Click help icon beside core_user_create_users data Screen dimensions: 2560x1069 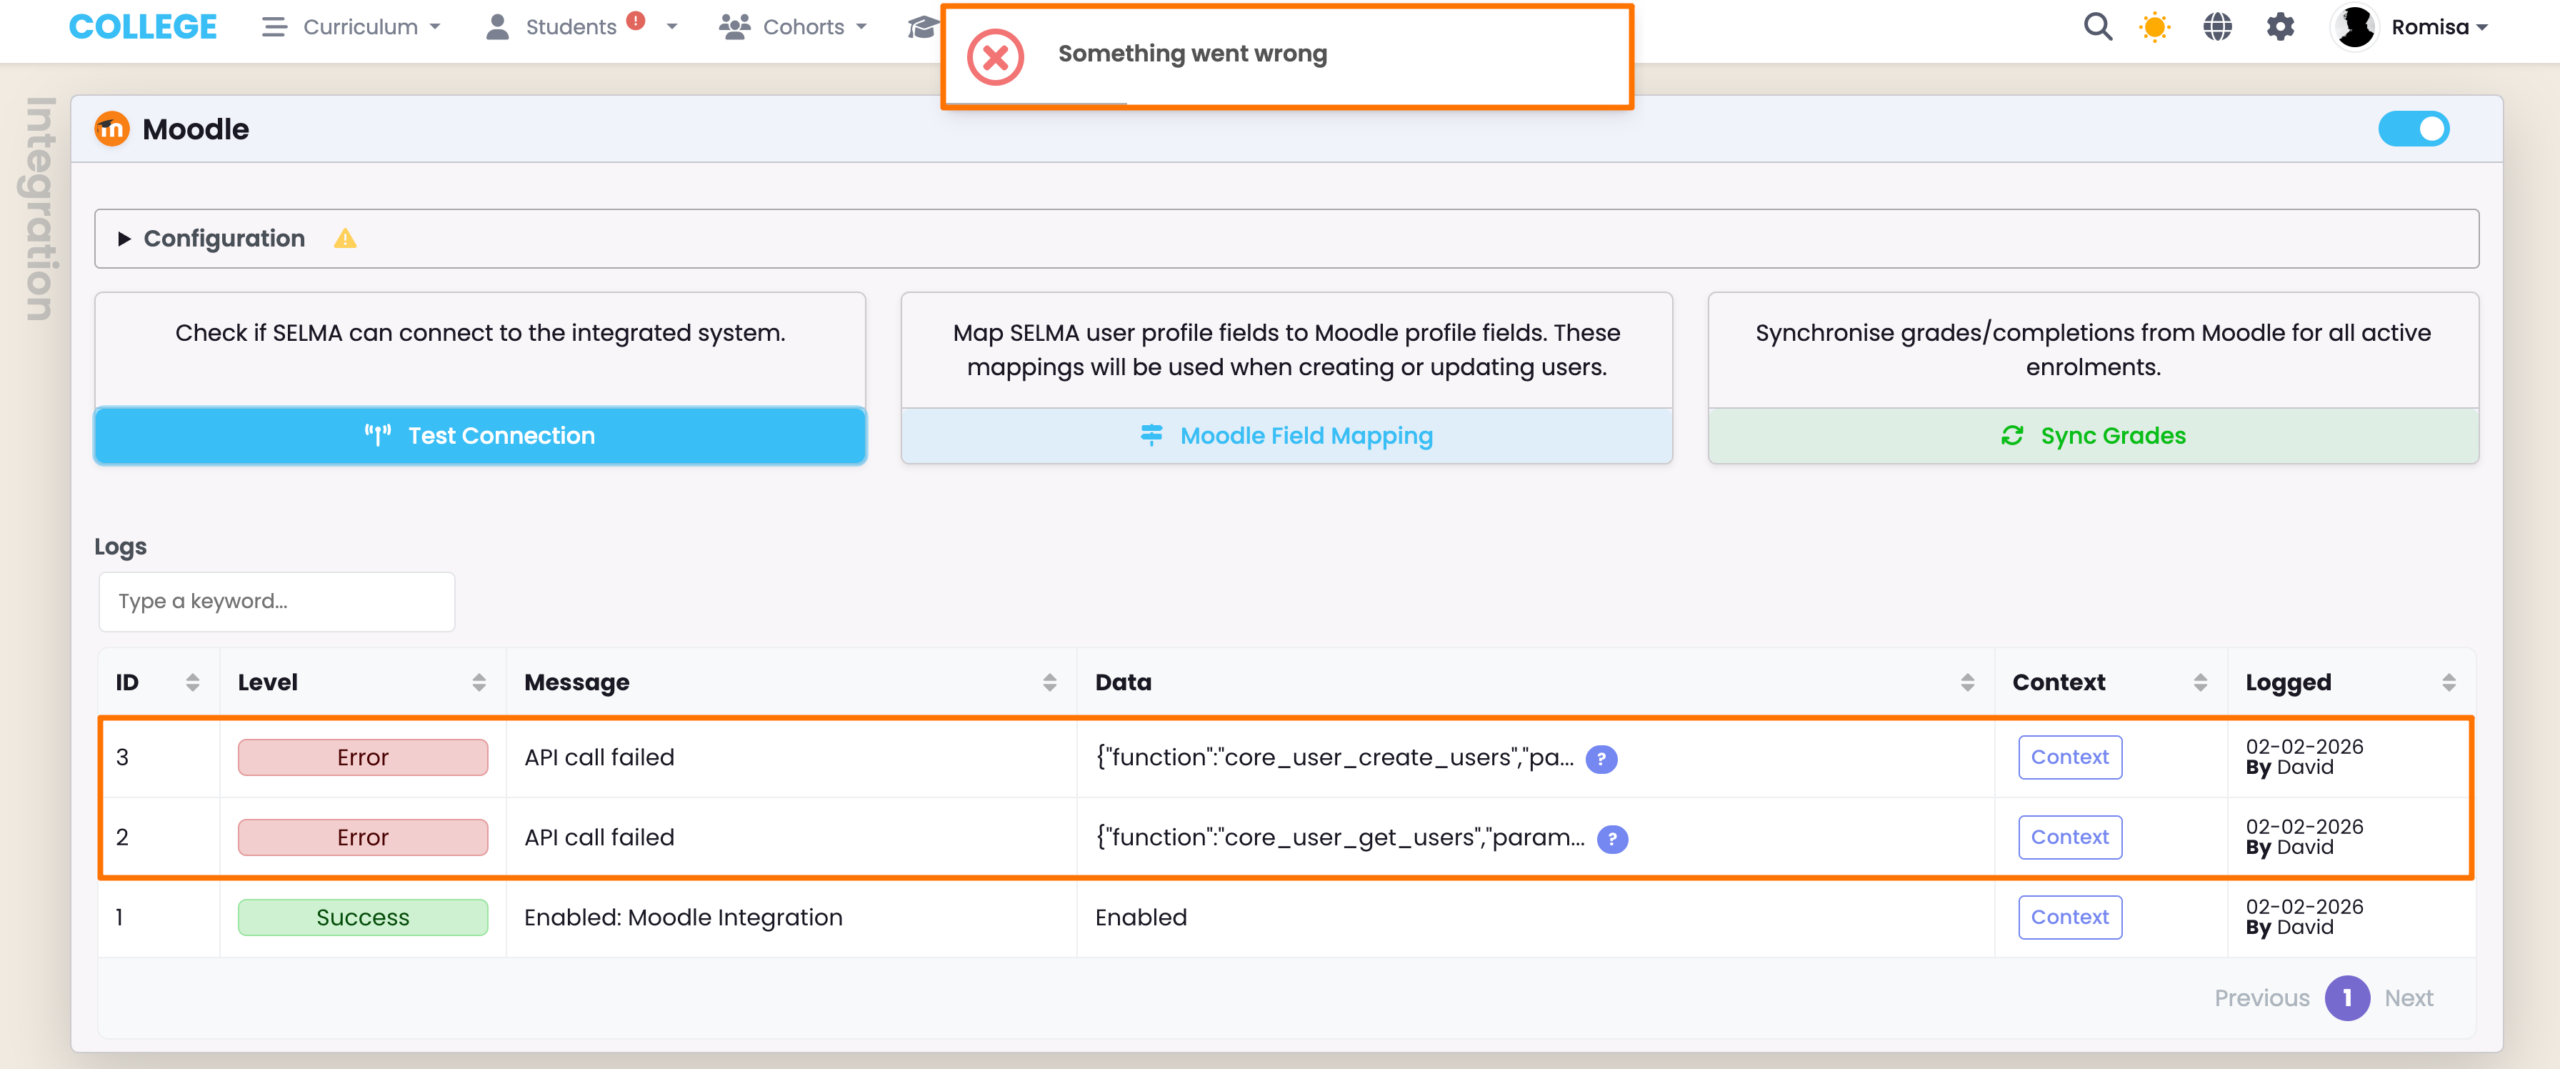point(1601,759)
